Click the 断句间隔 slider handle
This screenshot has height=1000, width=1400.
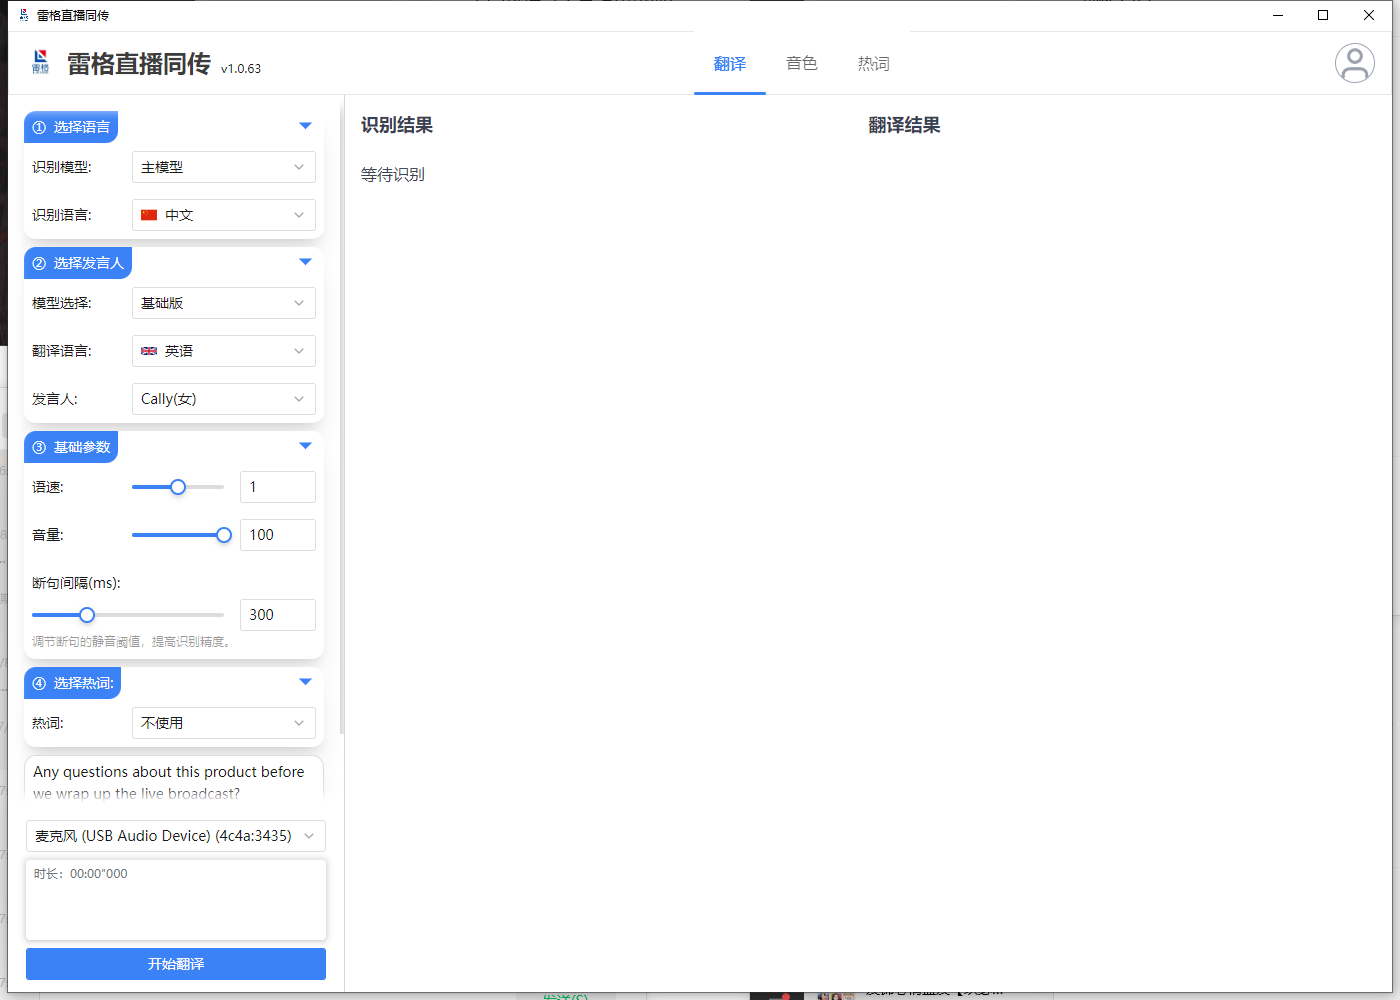(87, 615)
